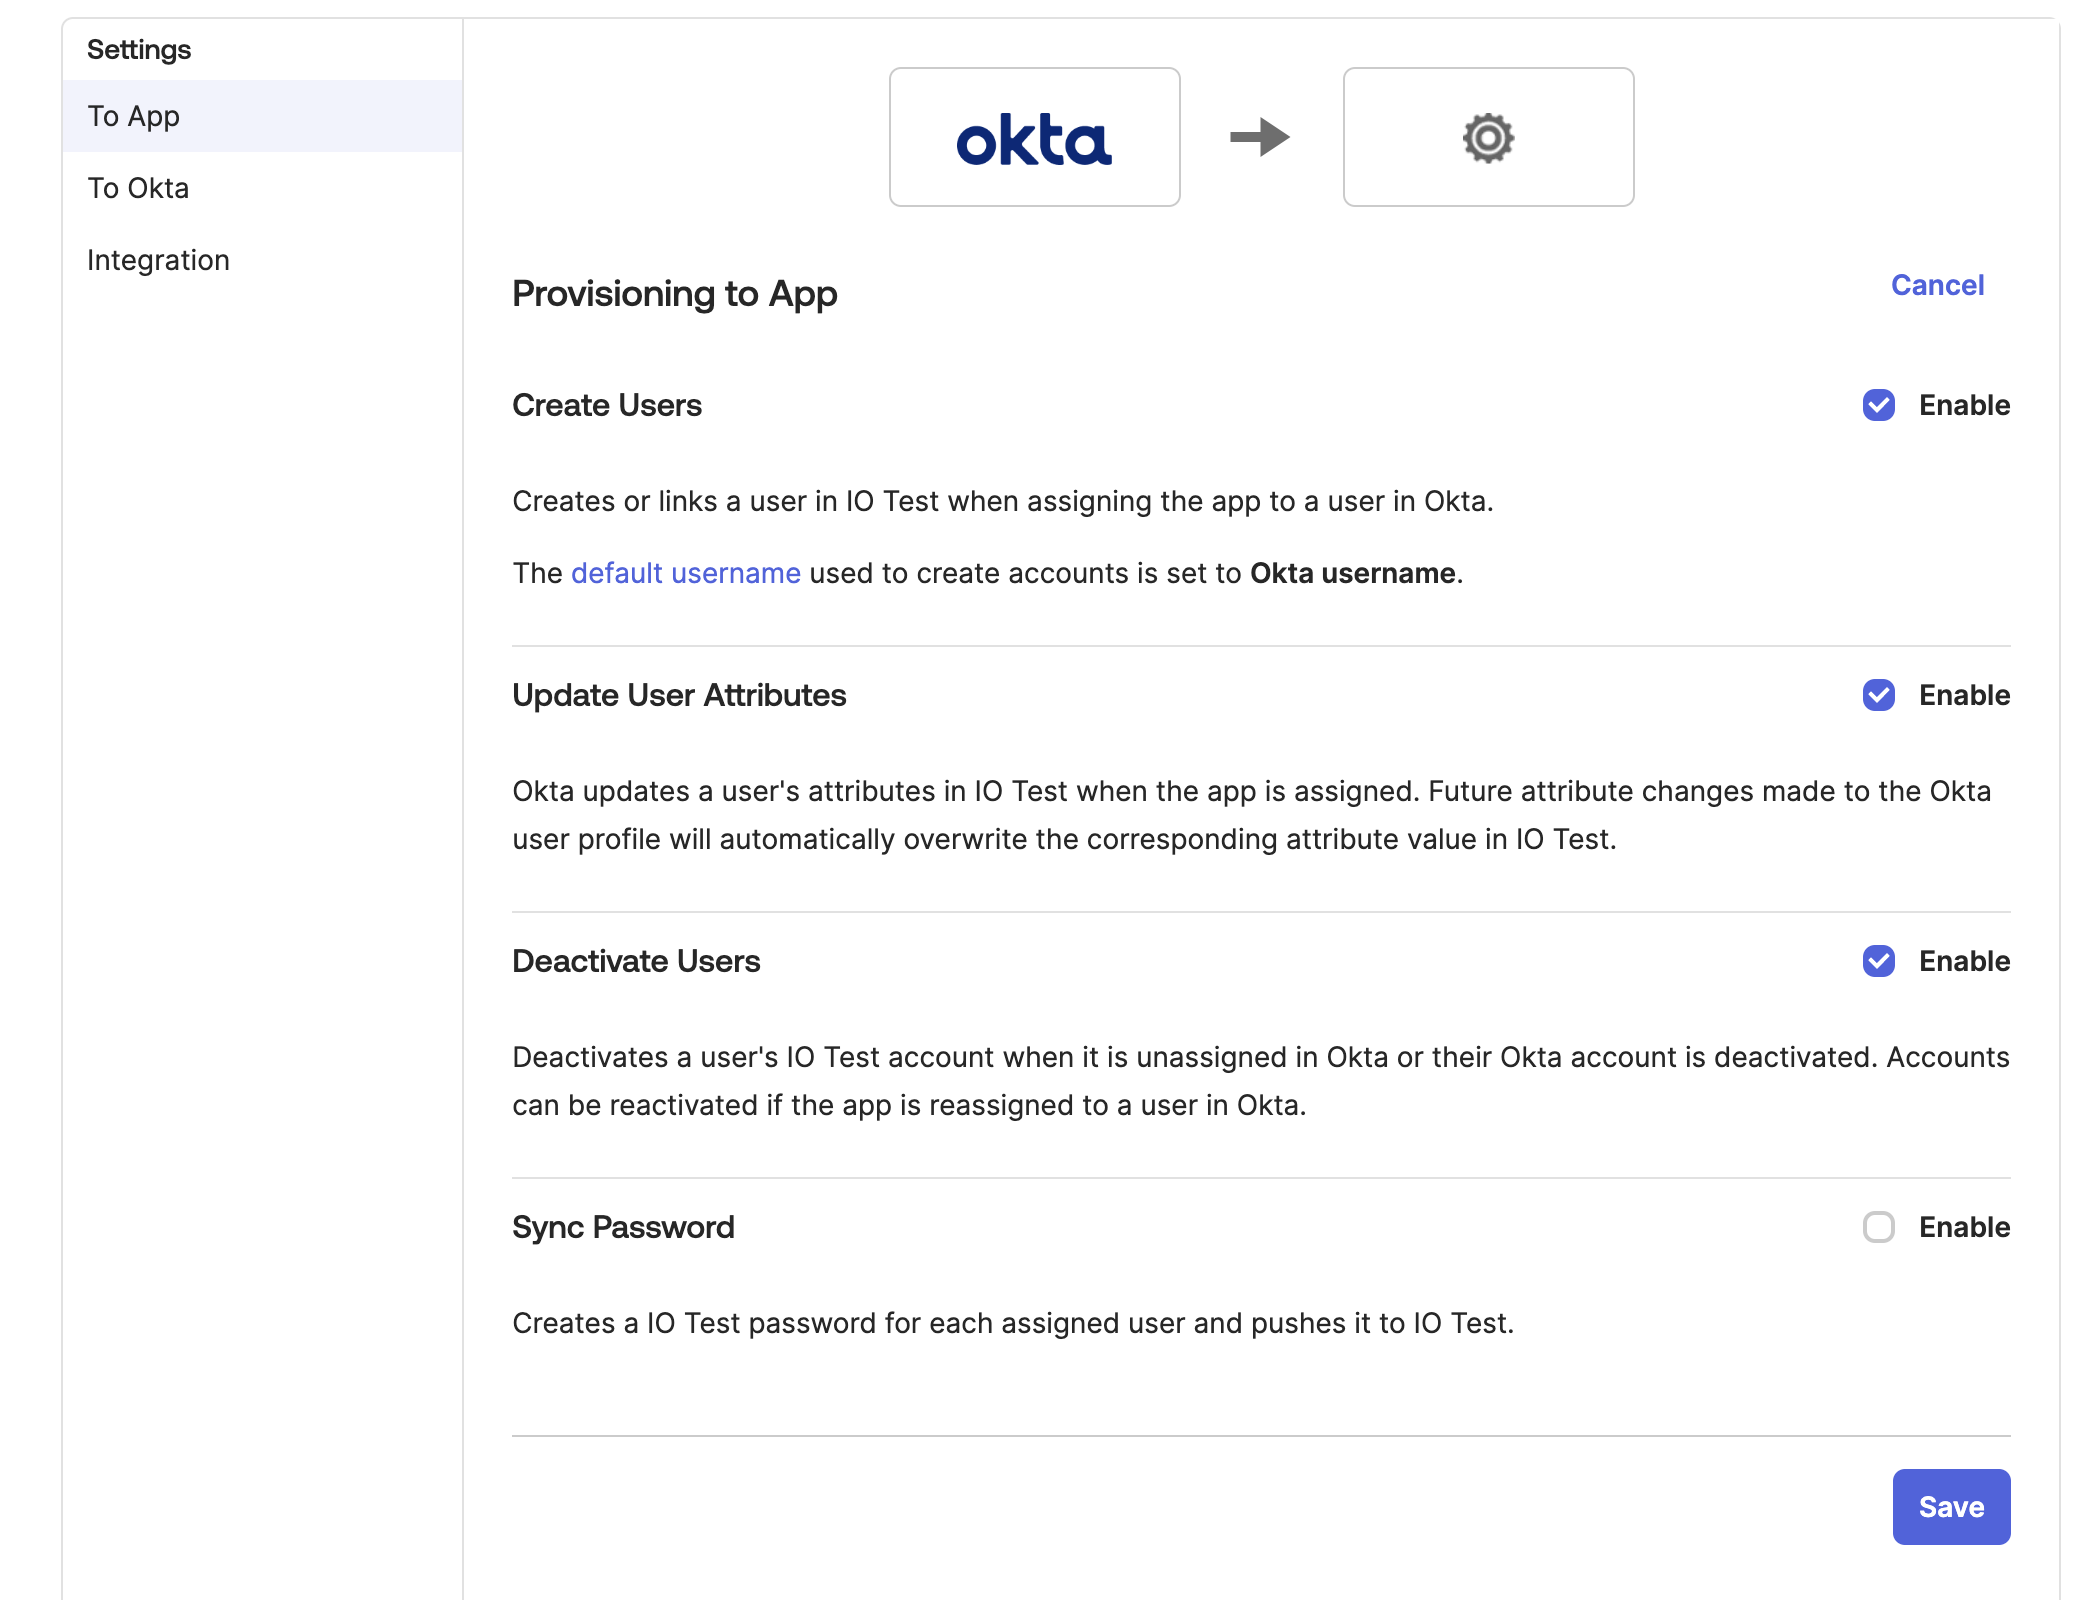Image resolution: width=2100 pixels, height=1600 pixels.
Task: Click the Update User Attributes title
Action: [679, 695]
